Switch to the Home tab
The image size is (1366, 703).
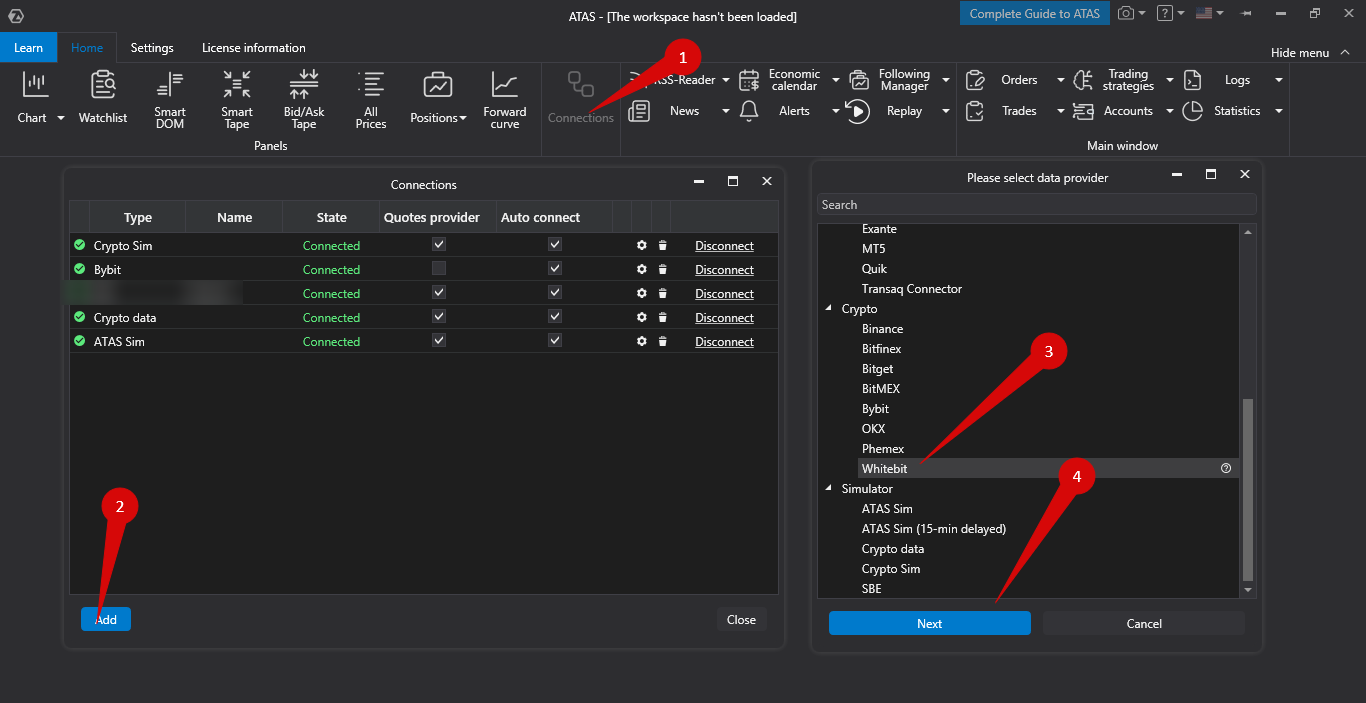[x=87, y=47]
